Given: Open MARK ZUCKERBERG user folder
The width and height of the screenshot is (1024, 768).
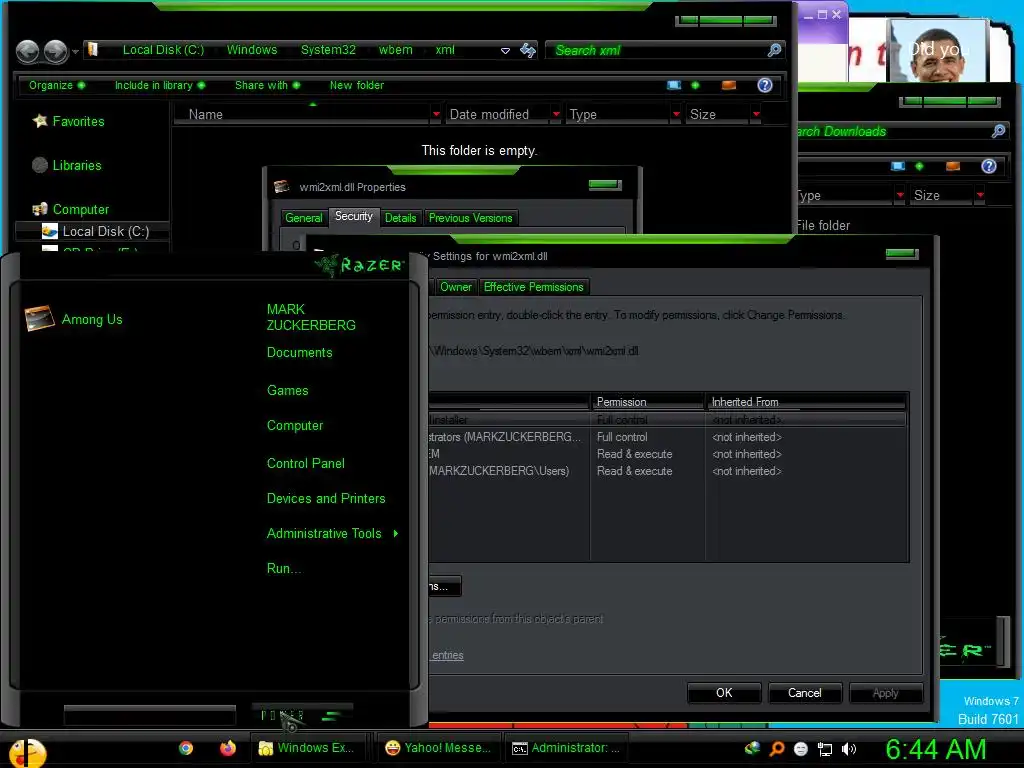Looking at the screenshot, I should [x=311, y=317].
